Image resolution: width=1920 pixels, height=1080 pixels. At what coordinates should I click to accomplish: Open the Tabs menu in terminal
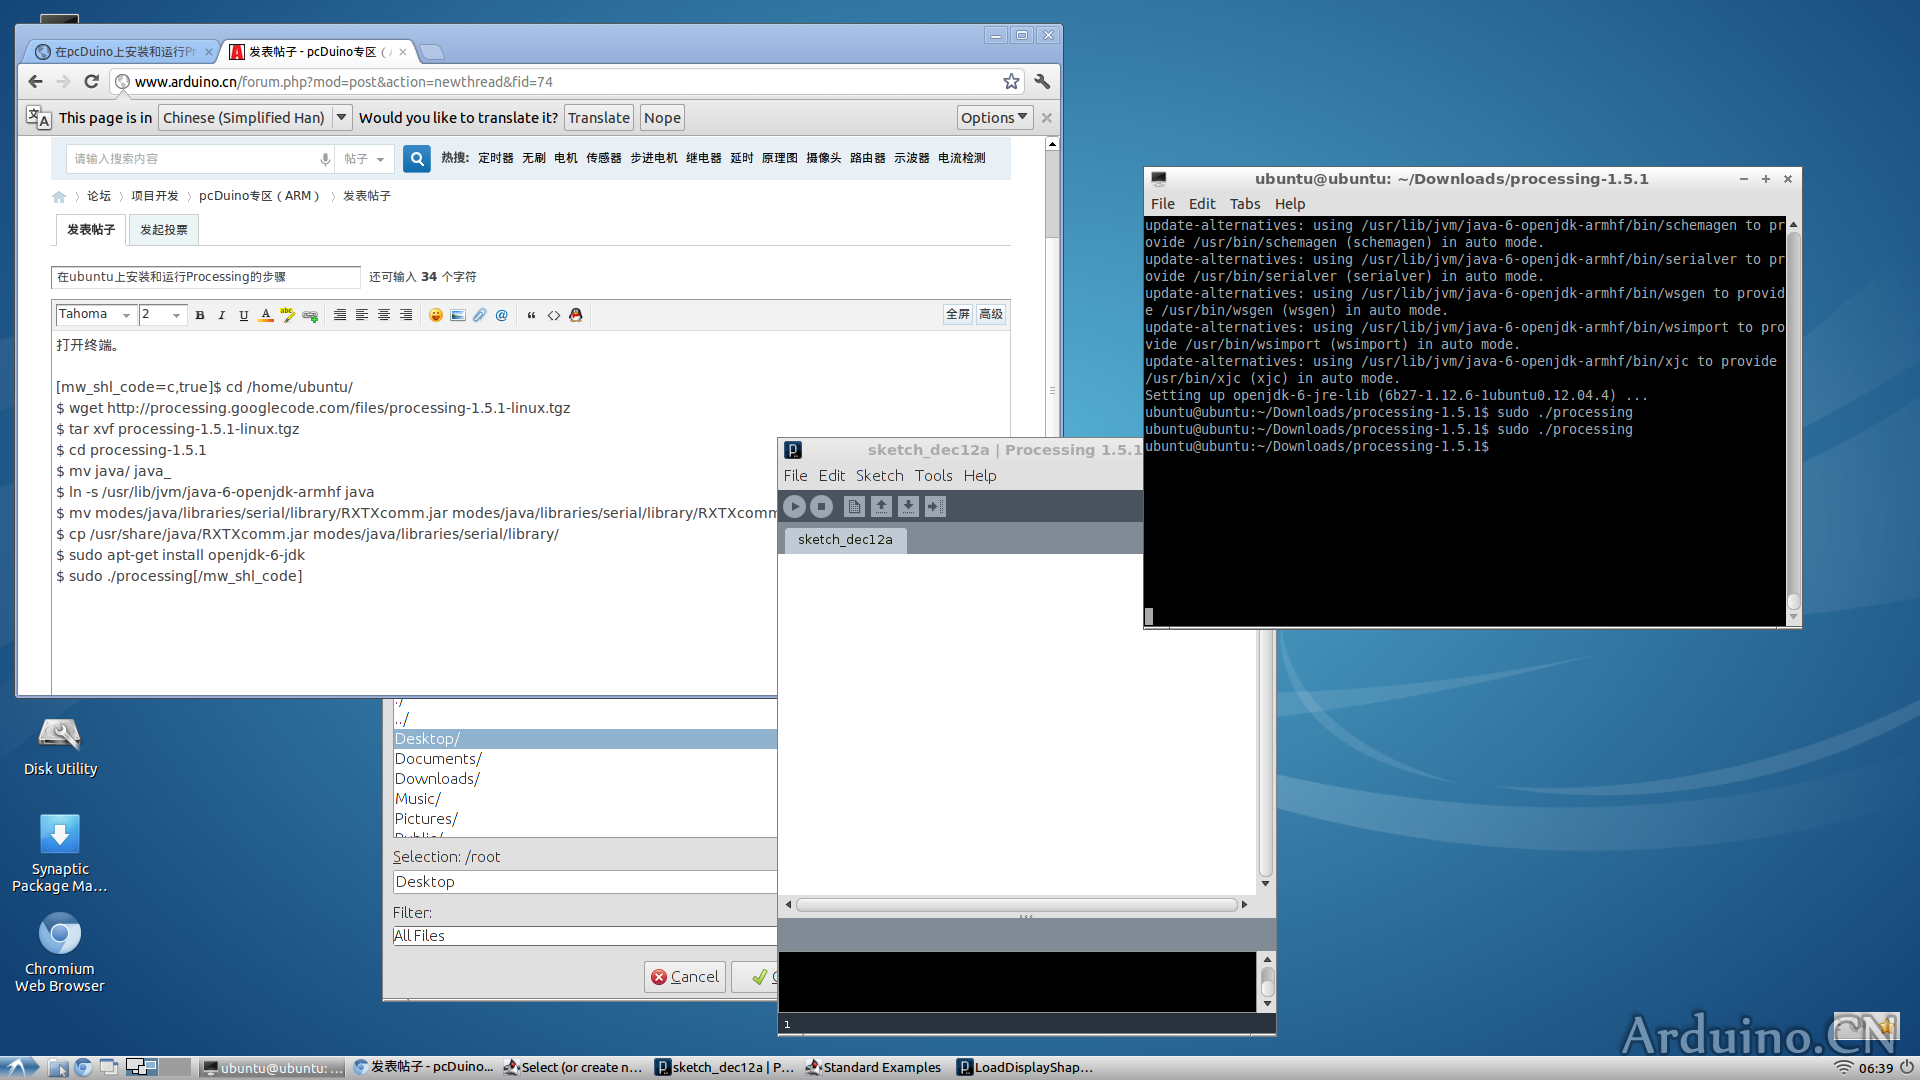(1244, 204)
